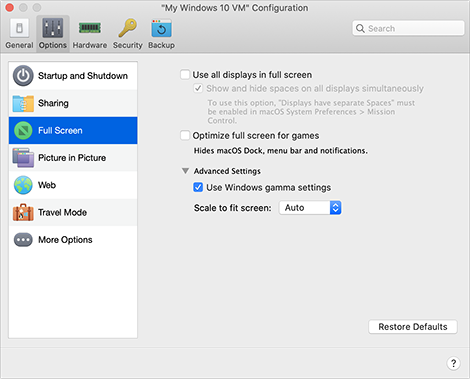Select Sharing in the sidebar list
This screenshot has width=470, height=379.
73,103
